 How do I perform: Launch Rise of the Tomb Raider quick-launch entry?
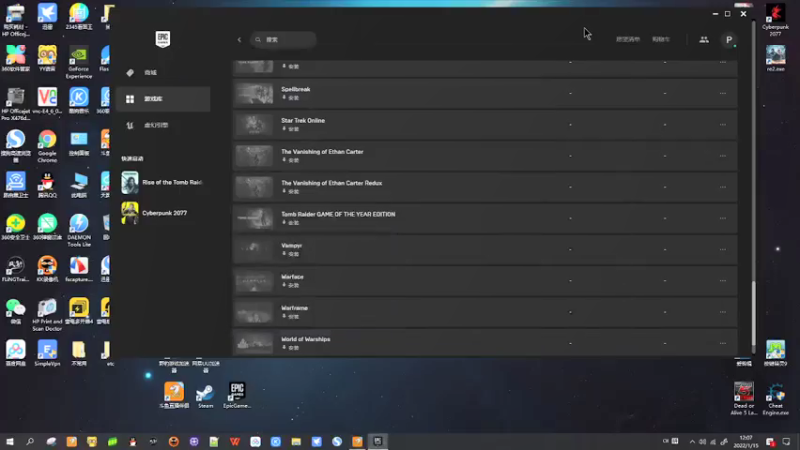coord(163,182)
